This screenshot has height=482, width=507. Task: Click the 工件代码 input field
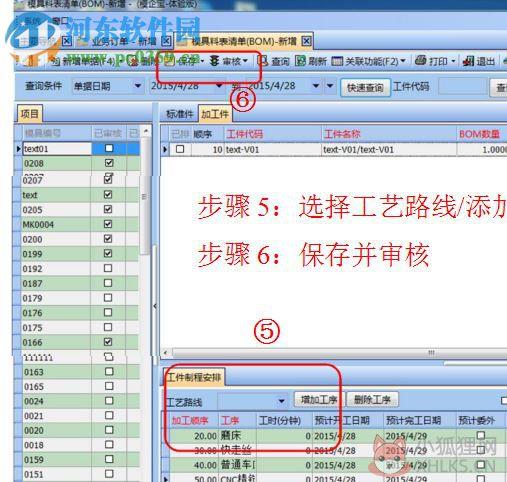click(x=463, y=87)
